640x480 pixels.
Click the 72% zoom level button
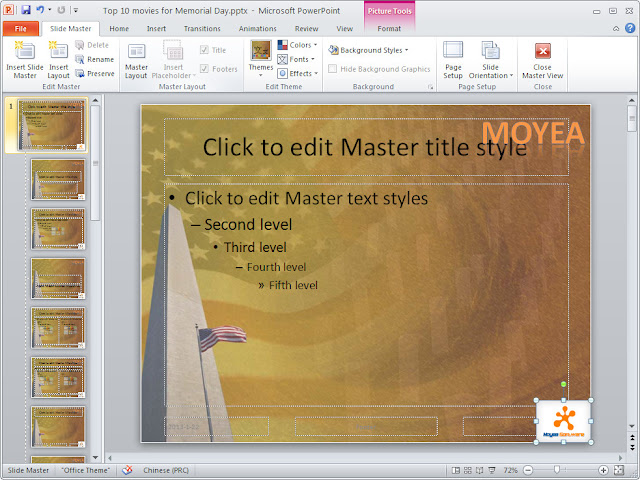pos(511,470)
